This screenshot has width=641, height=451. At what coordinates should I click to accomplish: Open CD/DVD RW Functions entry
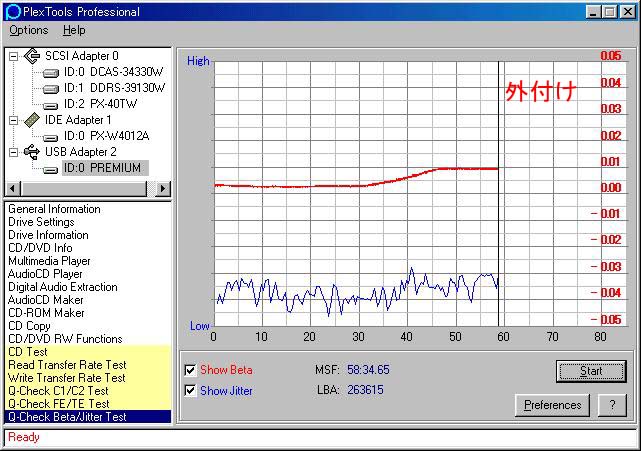click(65, 339)
